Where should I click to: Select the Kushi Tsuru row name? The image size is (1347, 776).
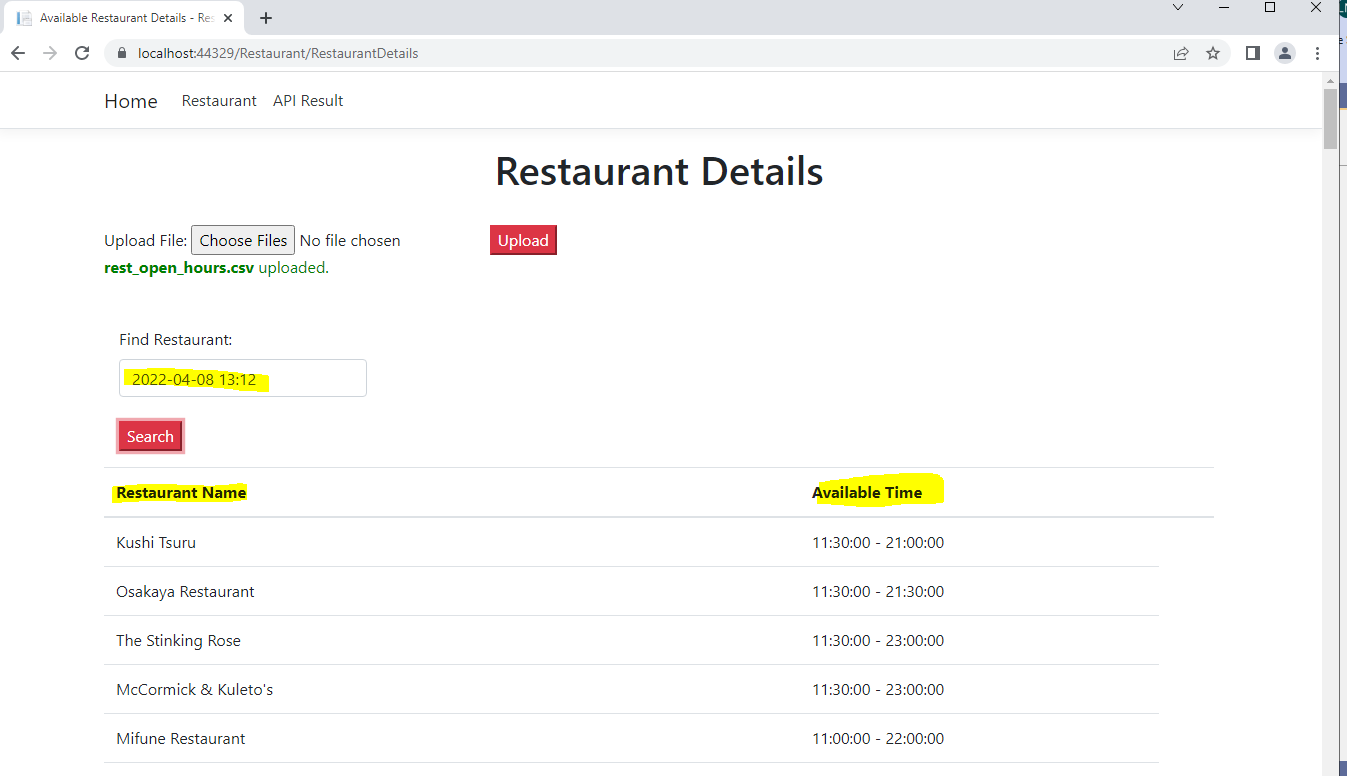[156, 543]
